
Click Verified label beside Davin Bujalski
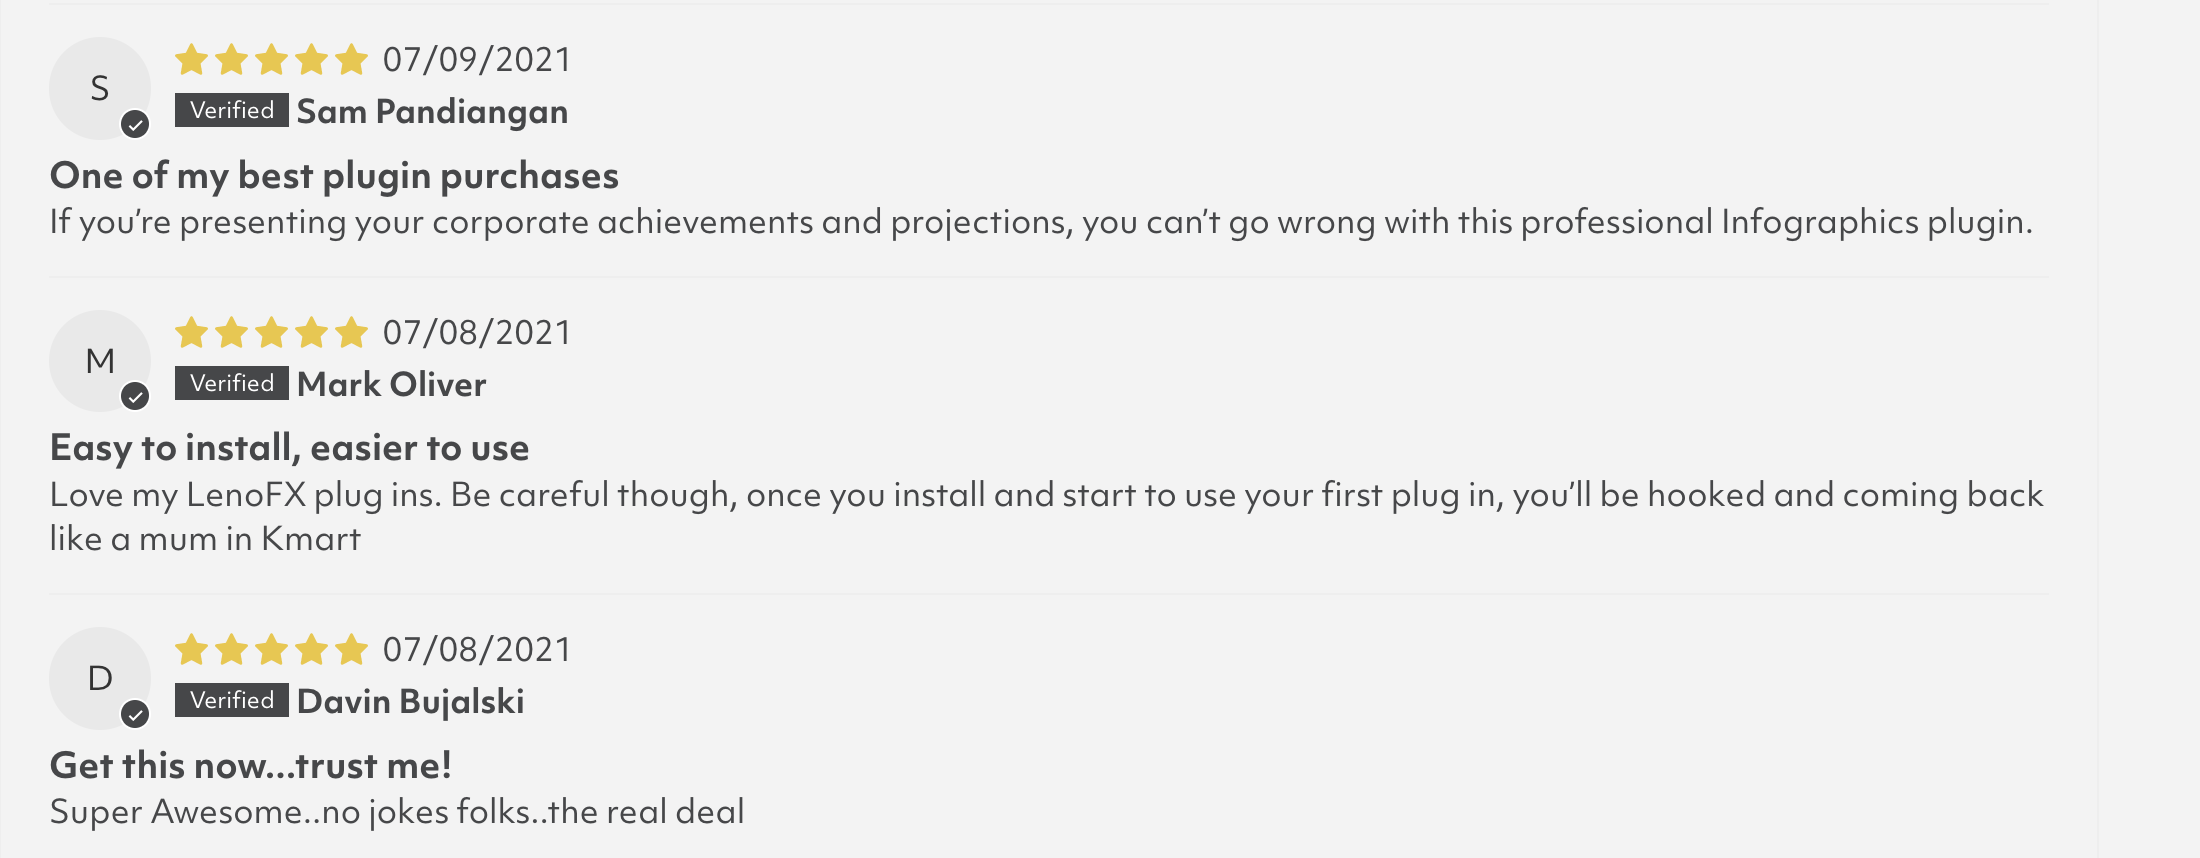point(232,700)
